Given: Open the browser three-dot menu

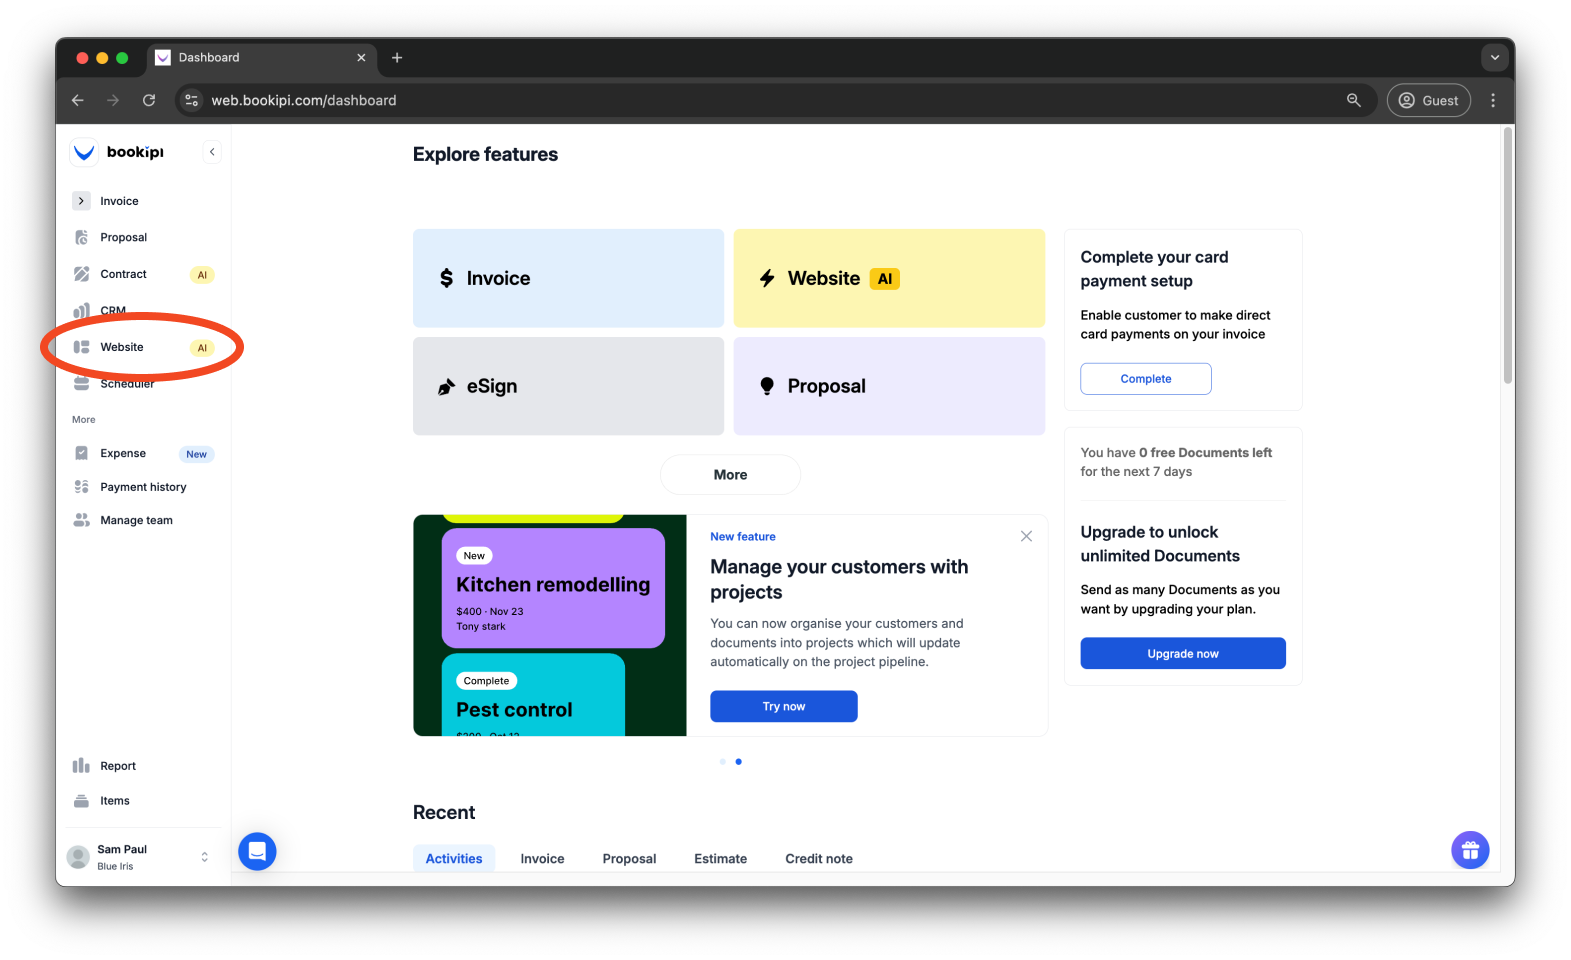Looking at the screenshot, I should point(1493,100).
